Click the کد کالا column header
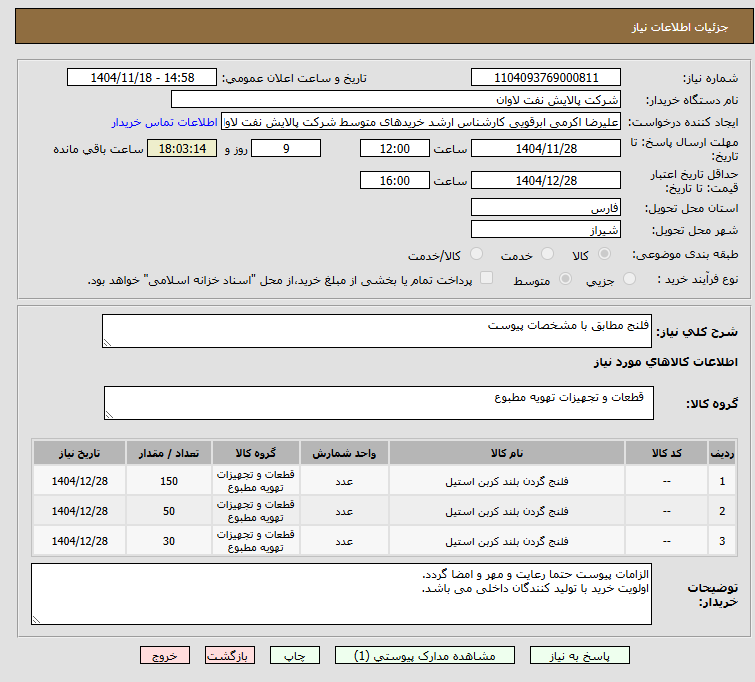This screenshot has width=755, height=682. click(x=666, y=453)
